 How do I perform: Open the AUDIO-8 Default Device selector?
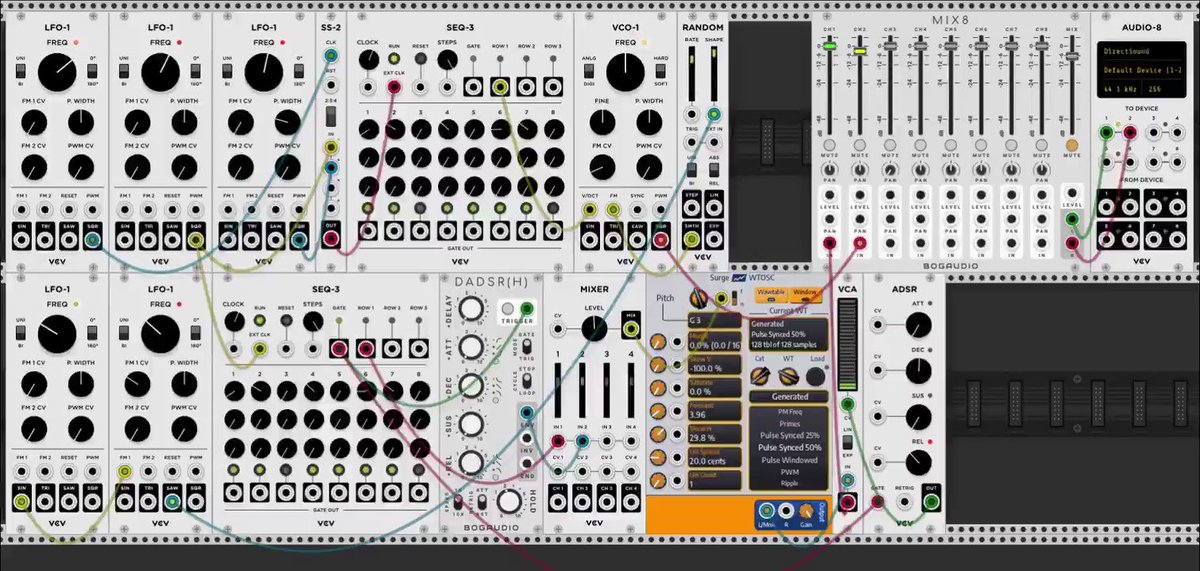(1143, 70)
